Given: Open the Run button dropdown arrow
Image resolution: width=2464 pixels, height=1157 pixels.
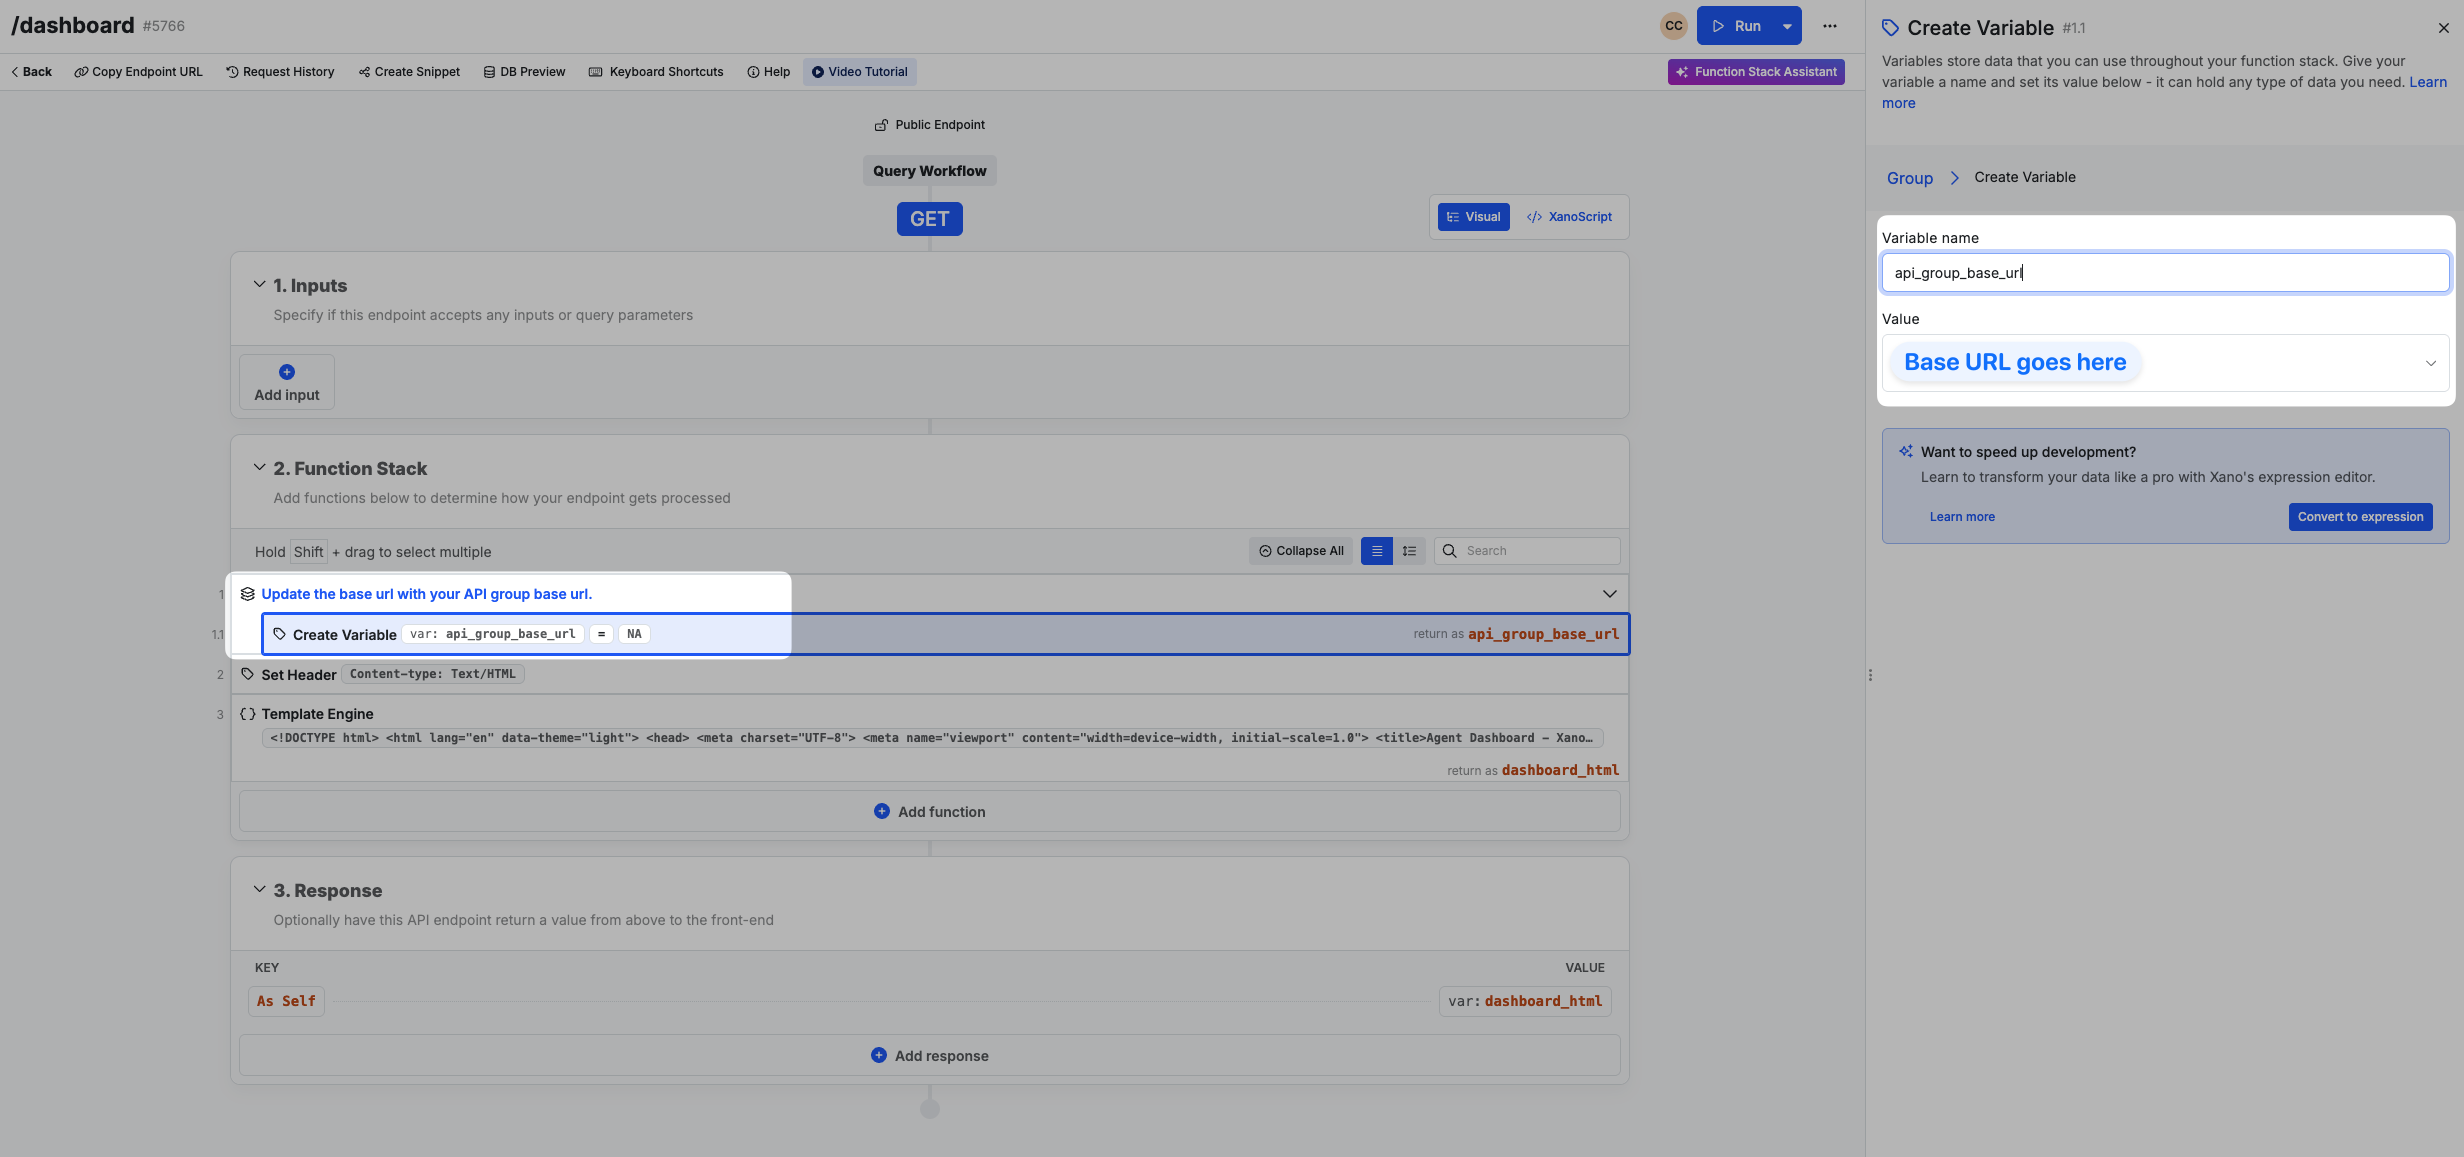Looking at the screenshot, I should 1786,26.
